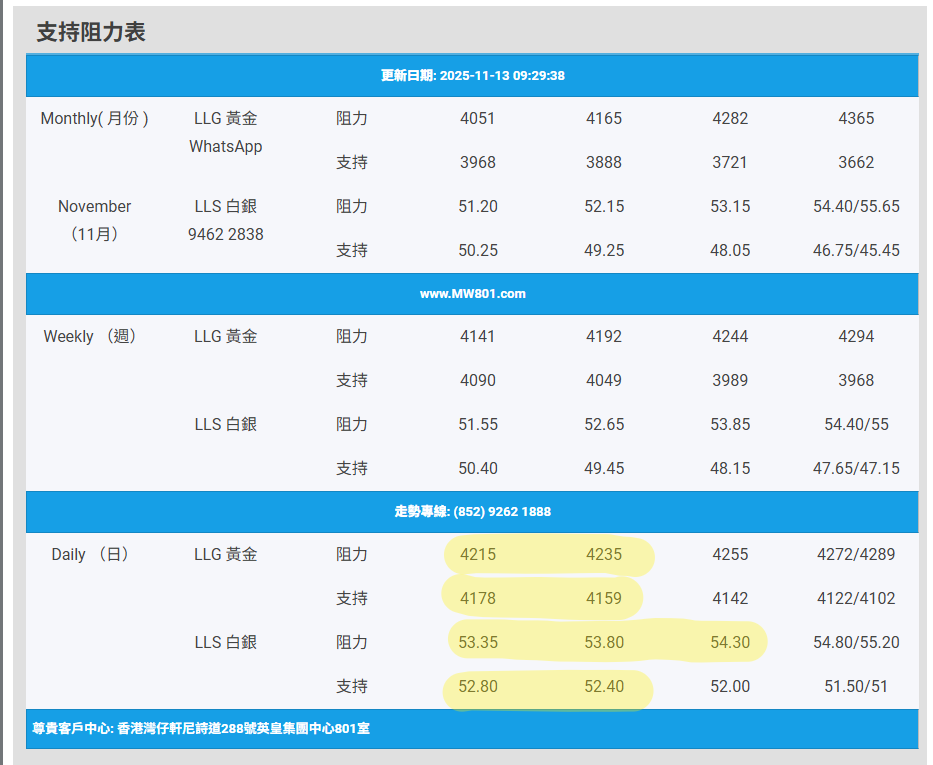The width and height of the screenshot is (933, 765).
Task: Click the monthly silver value 54.40/55.65
Action: 856,206
